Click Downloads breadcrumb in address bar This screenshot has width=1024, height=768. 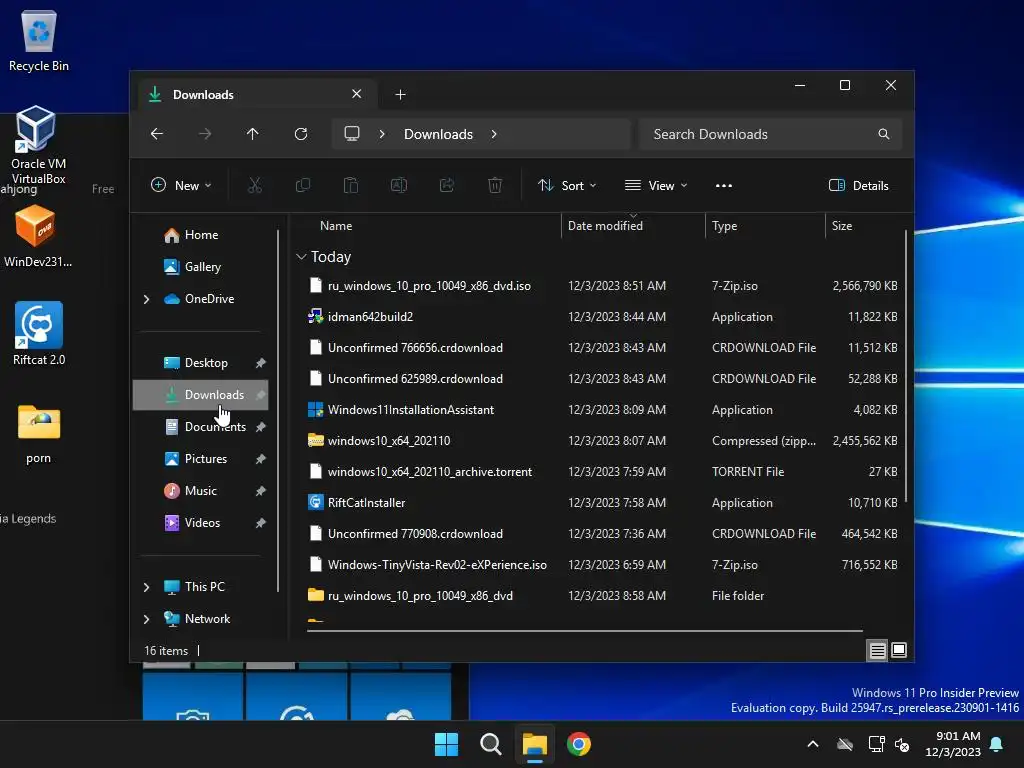[x=438, y=134]
